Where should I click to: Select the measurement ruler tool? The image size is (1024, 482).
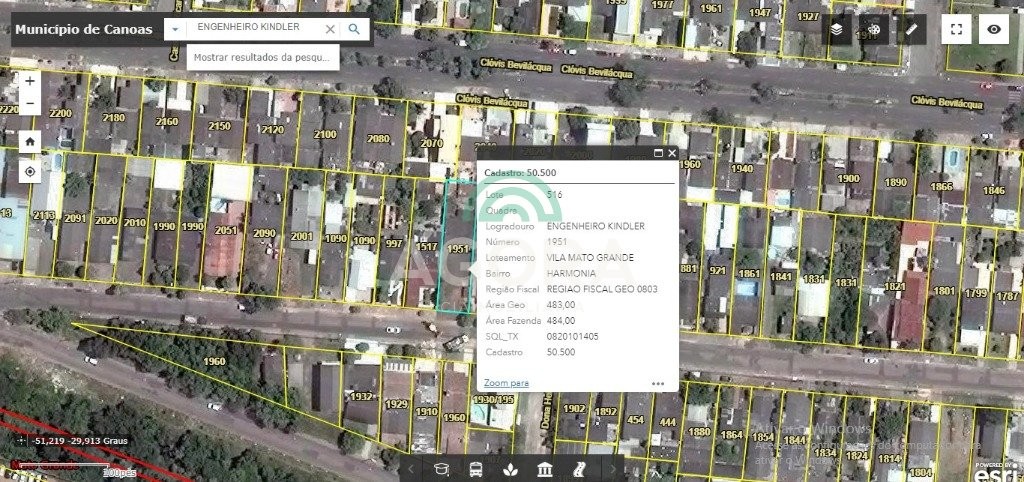(x=911, y=30)
